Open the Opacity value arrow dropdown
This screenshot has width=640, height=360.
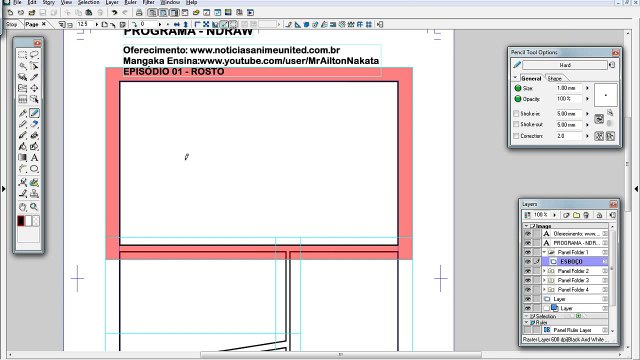tap(587, 99)
